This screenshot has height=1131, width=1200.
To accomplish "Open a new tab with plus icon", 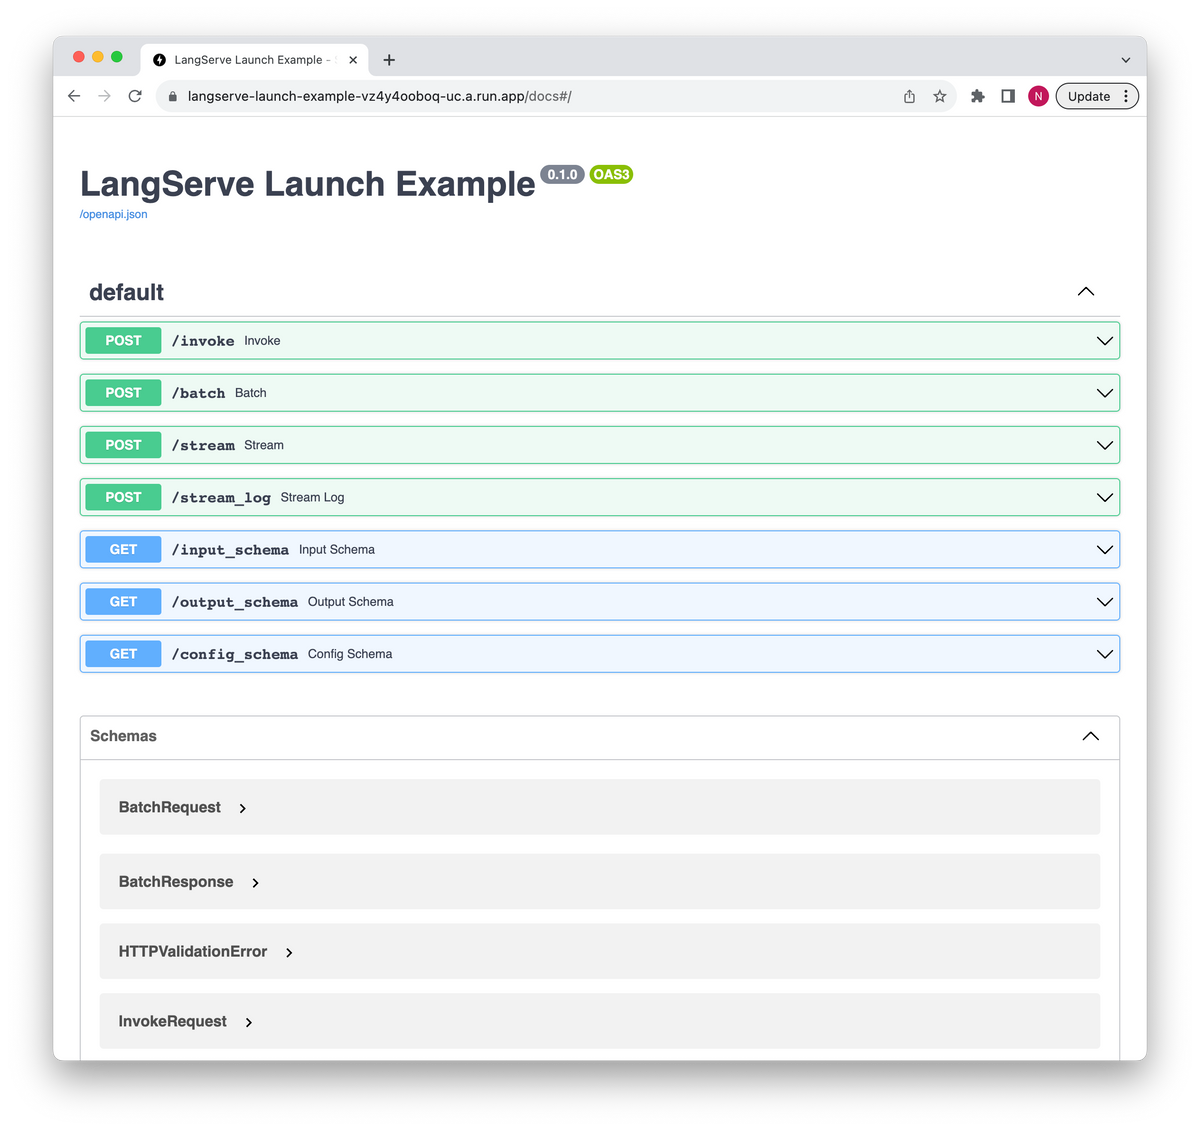I will [389, 60].
